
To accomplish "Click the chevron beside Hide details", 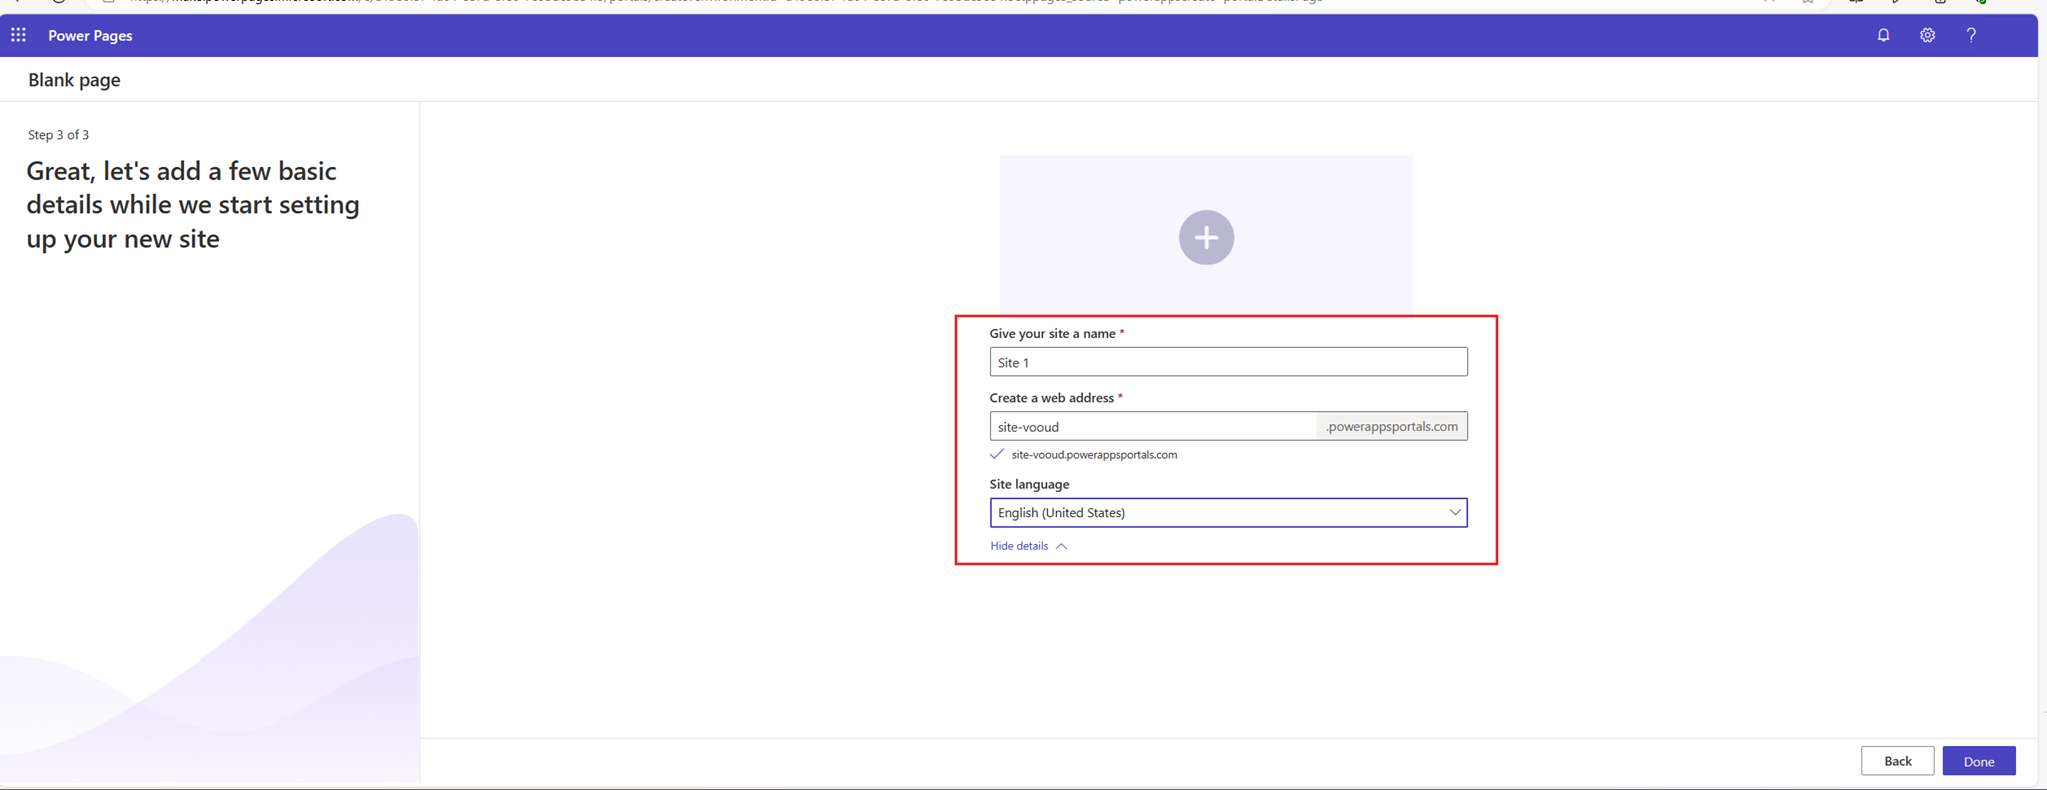I will [1062, 546].
